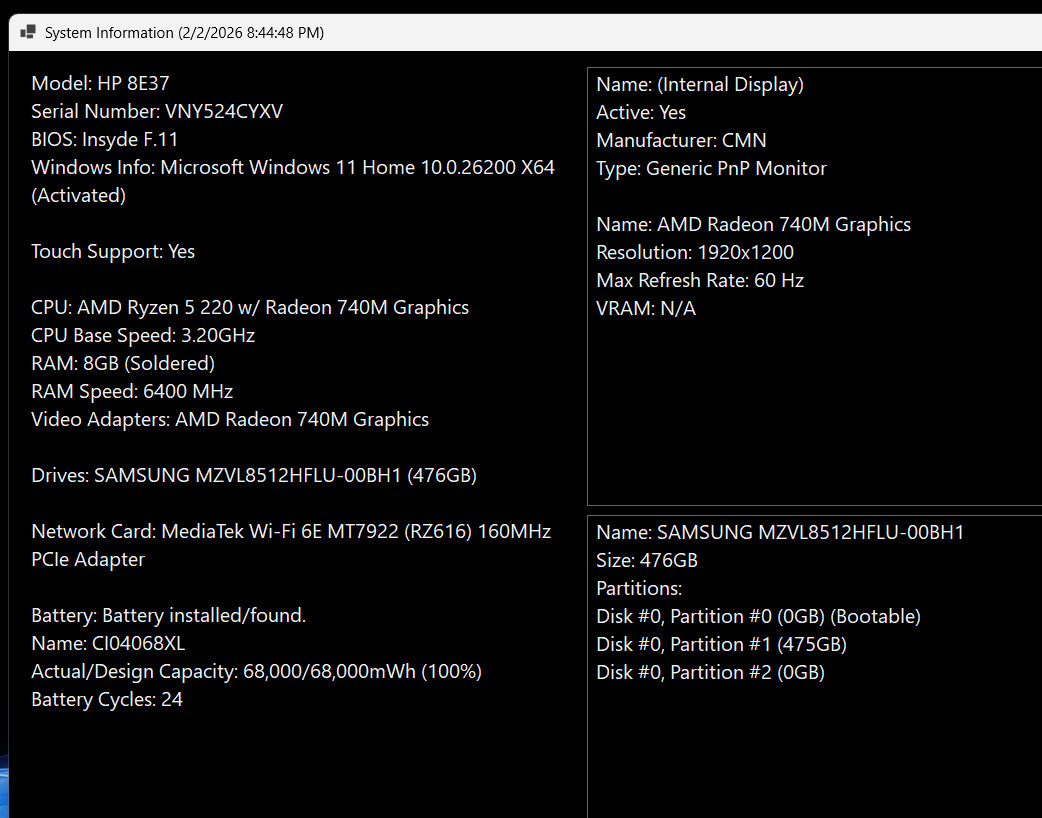1042x818 pixels.
Task: Click 'Name: (Internal Display)' in display panel
Action: click(700, 84)
